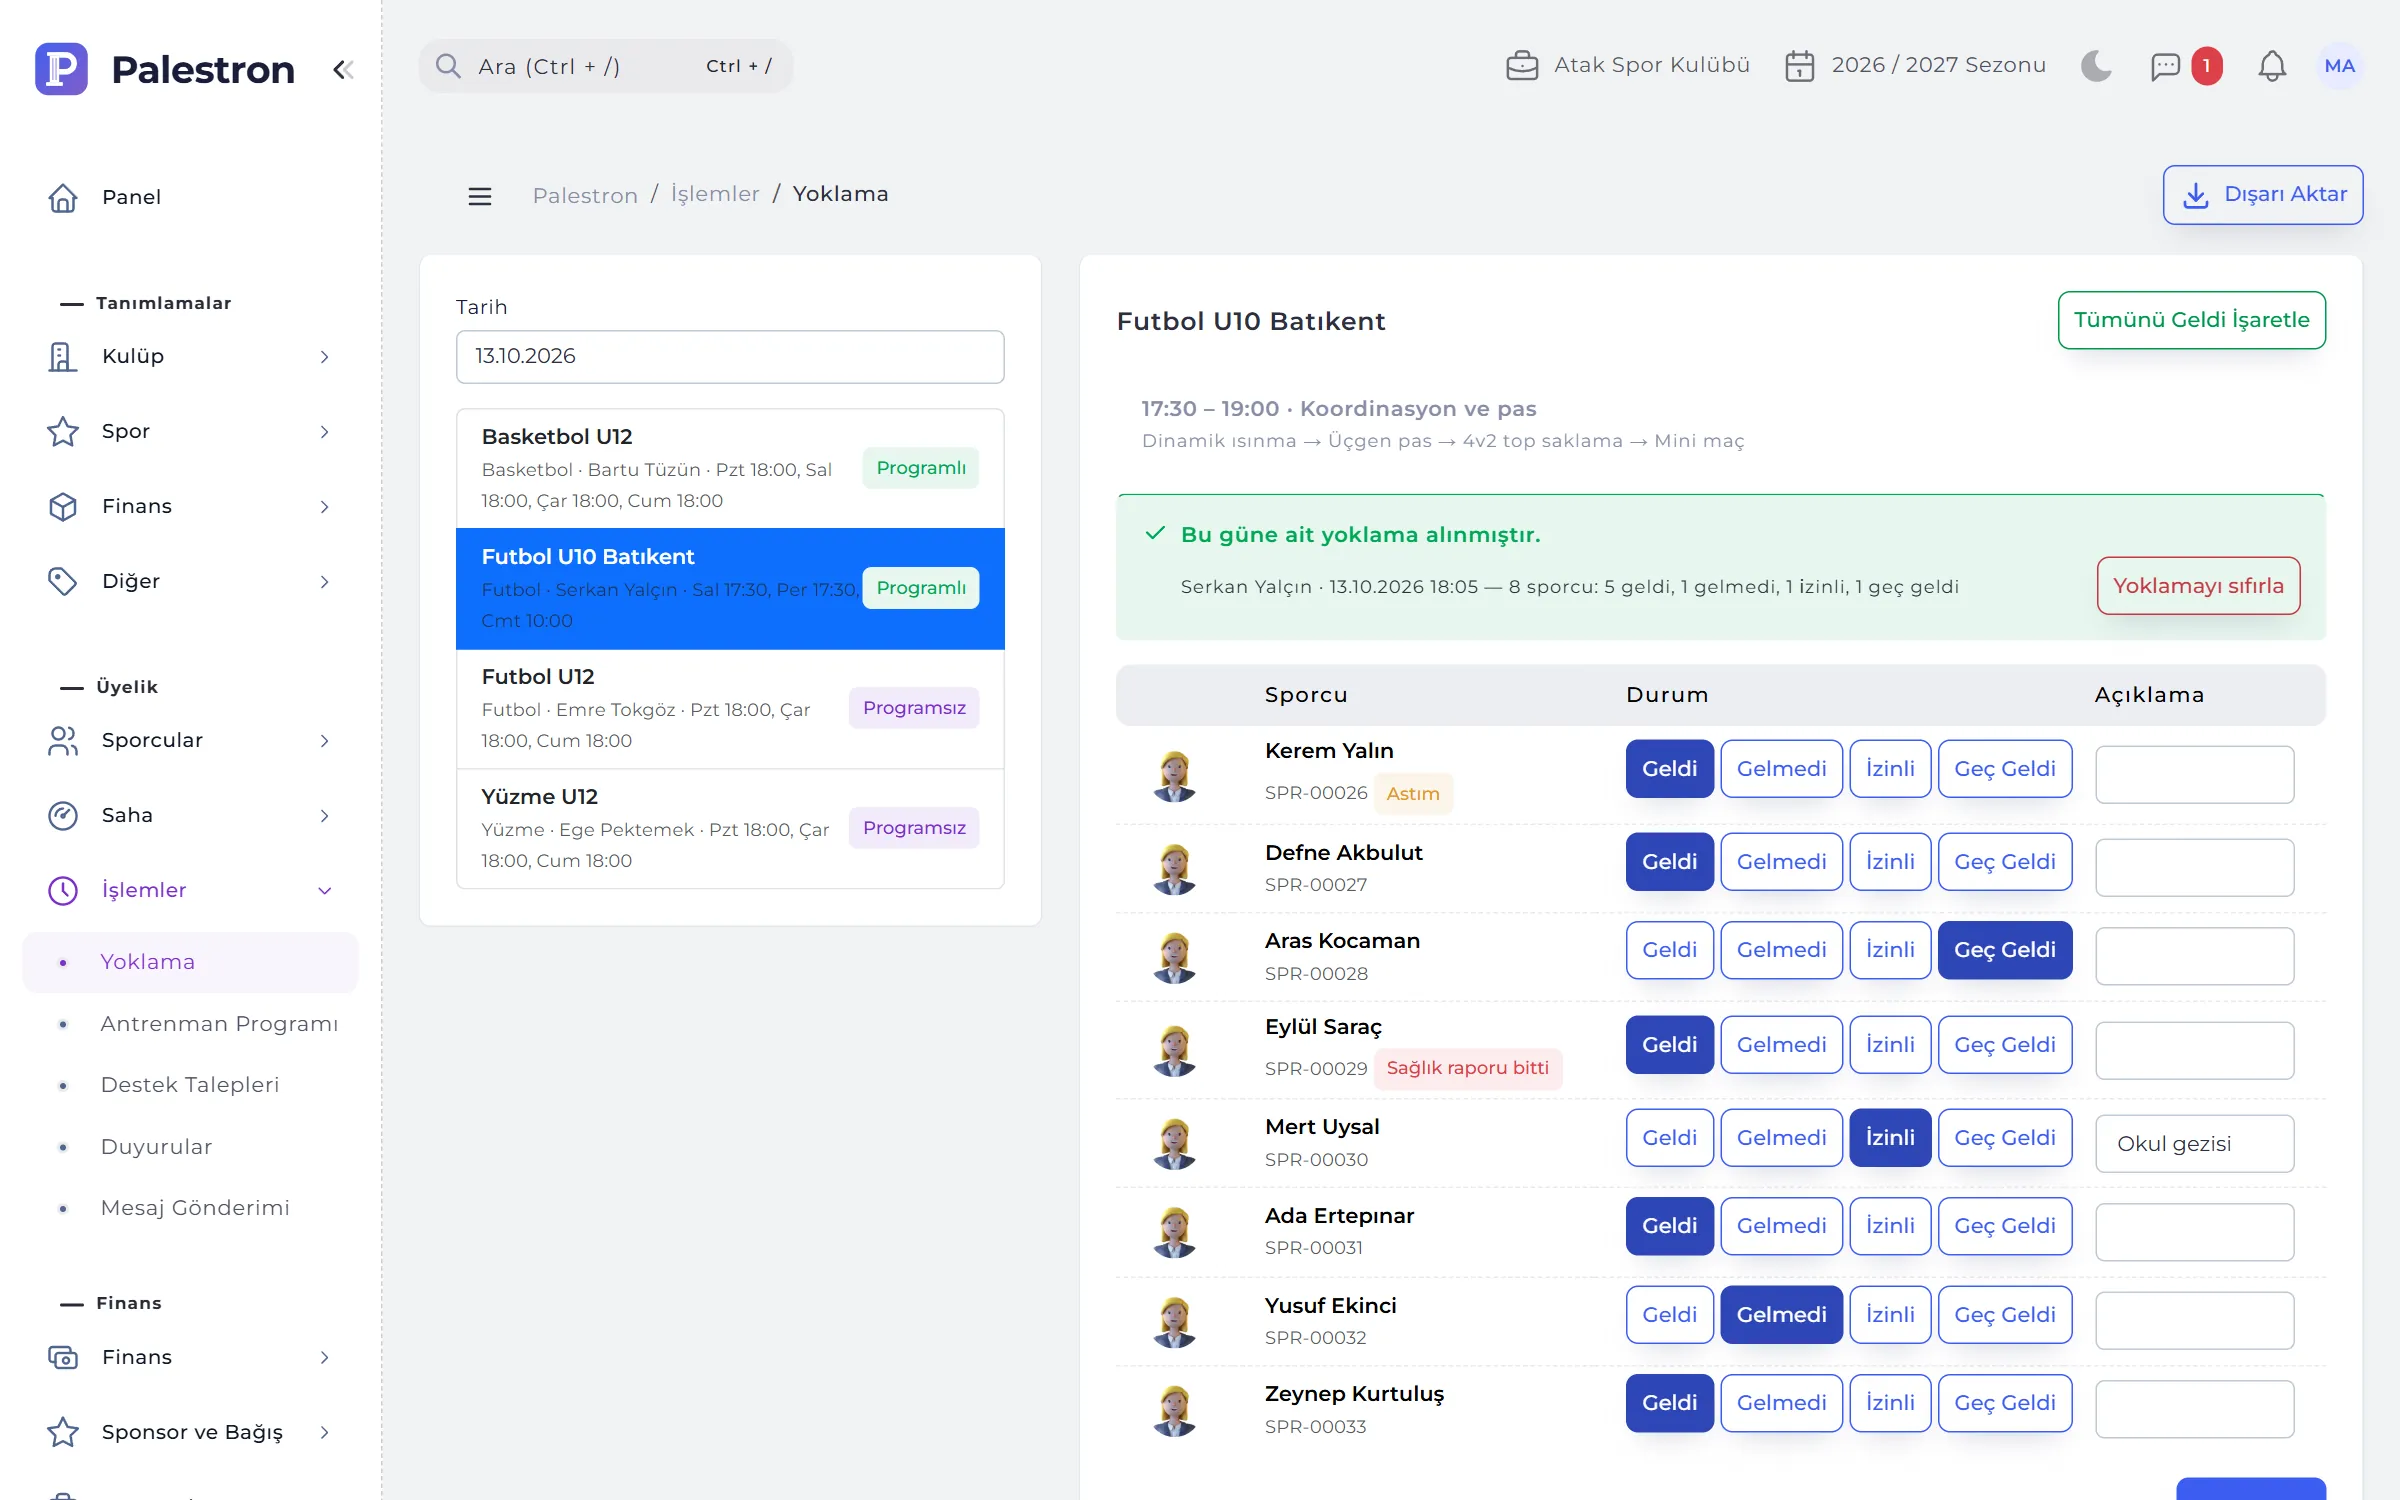Open the MA user avatar menu

click(2339, 66)
